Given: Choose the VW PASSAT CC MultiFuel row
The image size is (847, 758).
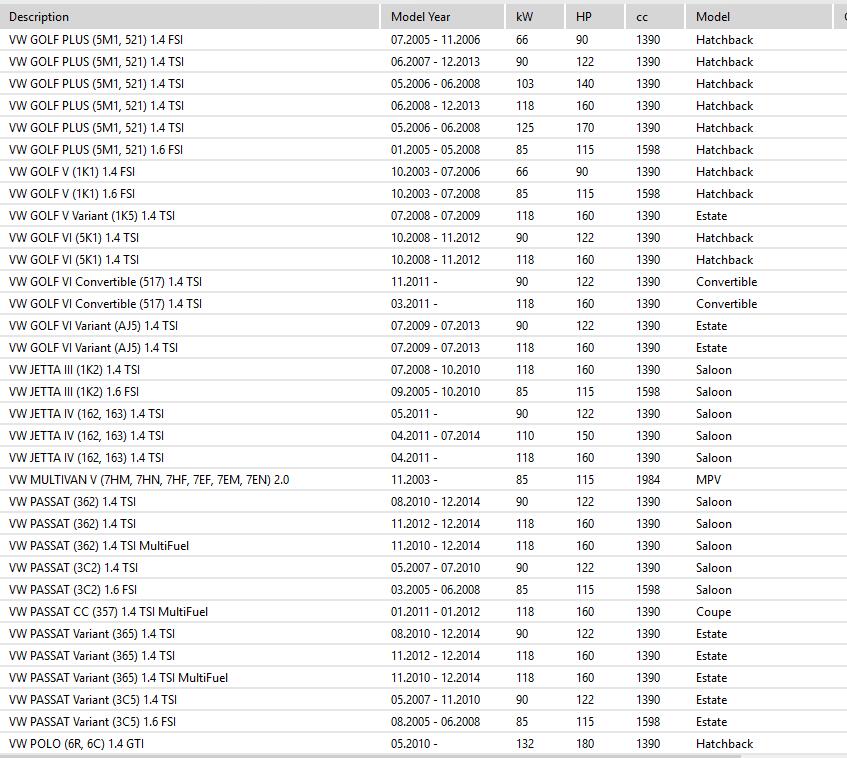Looking at the screenshot, I should (108, 612).
